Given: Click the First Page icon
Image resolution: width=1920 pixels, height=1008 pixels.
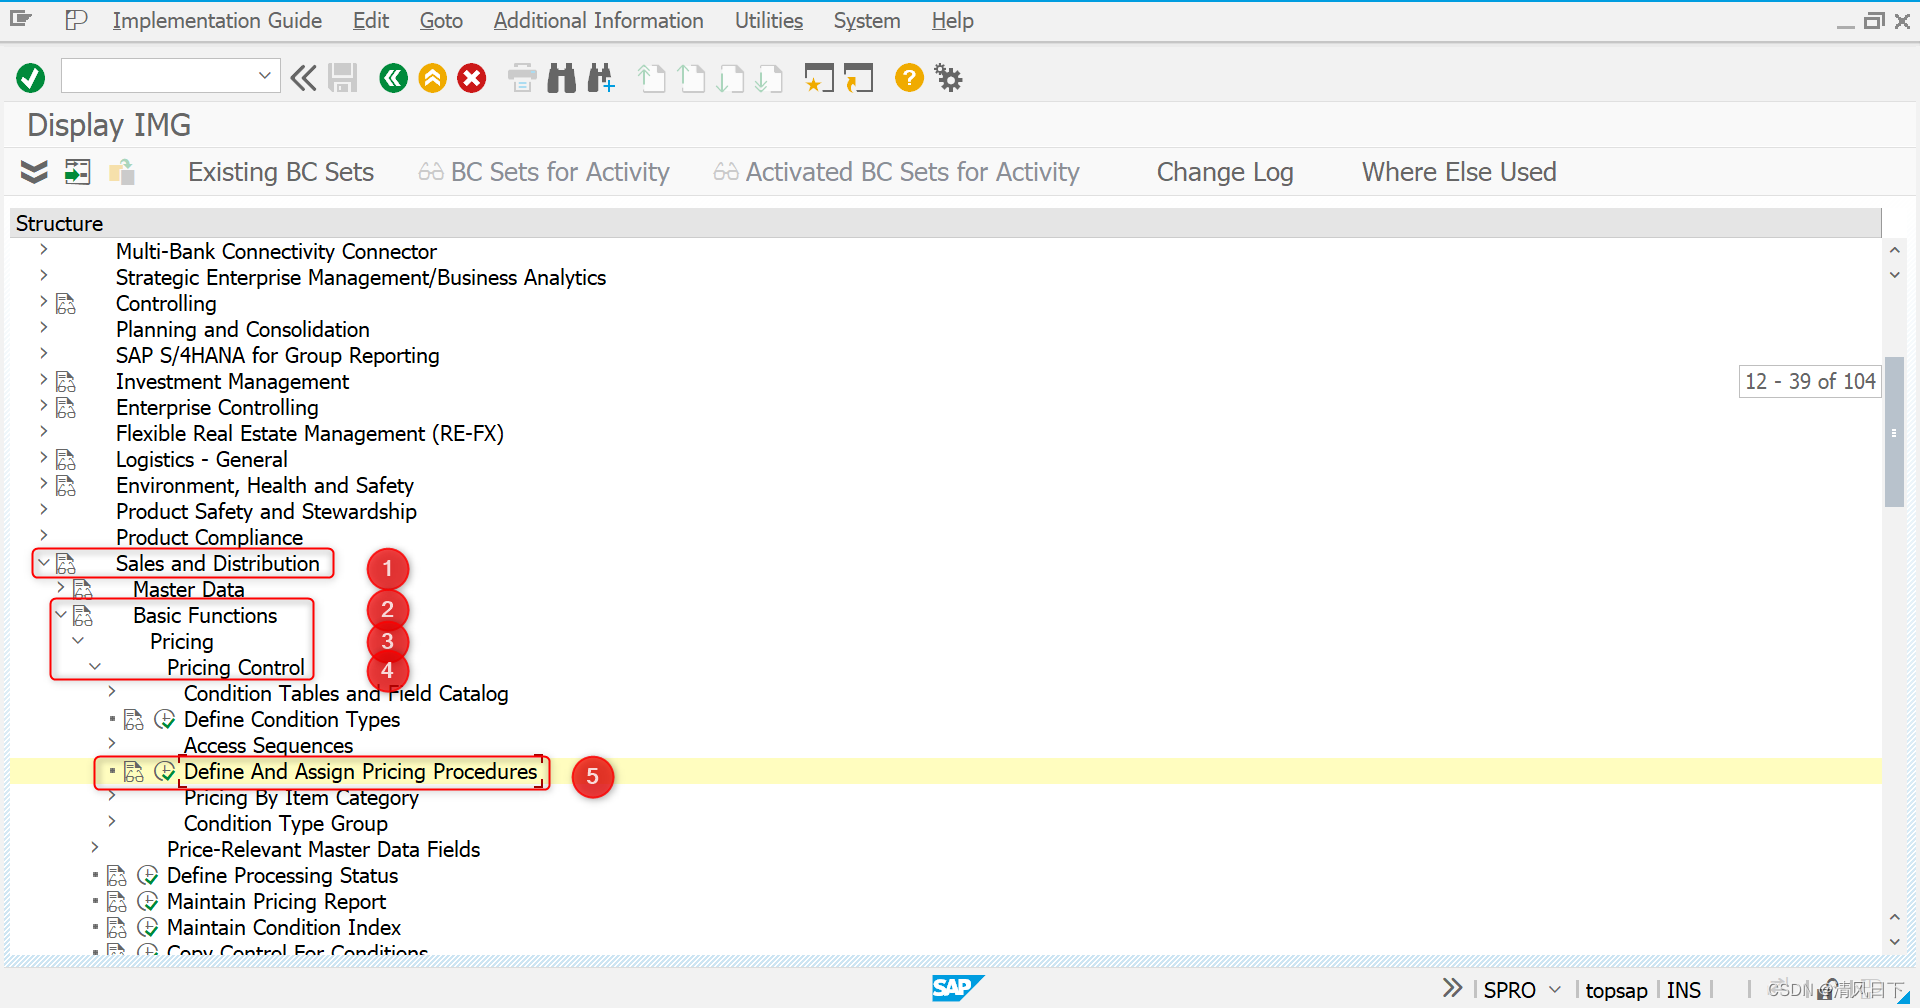Looking at the screenshot, I should [x=651, y=78].
